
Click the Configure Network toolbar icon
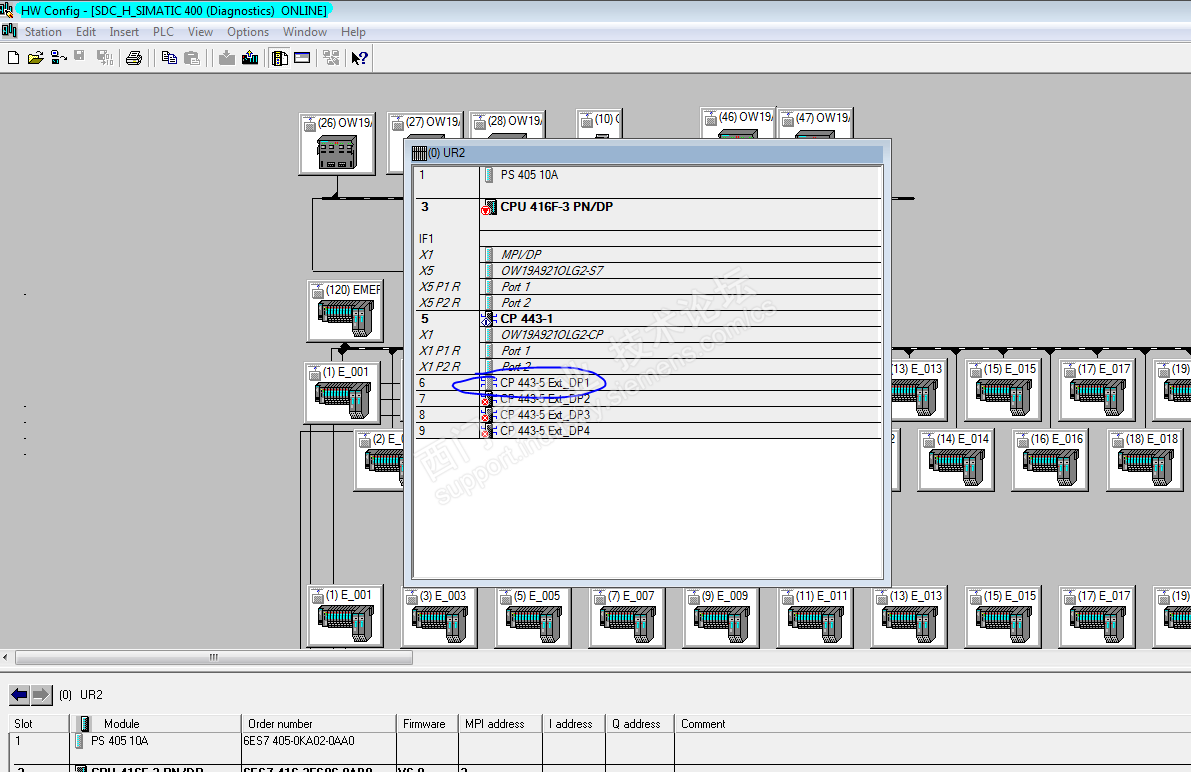[331, 58]
